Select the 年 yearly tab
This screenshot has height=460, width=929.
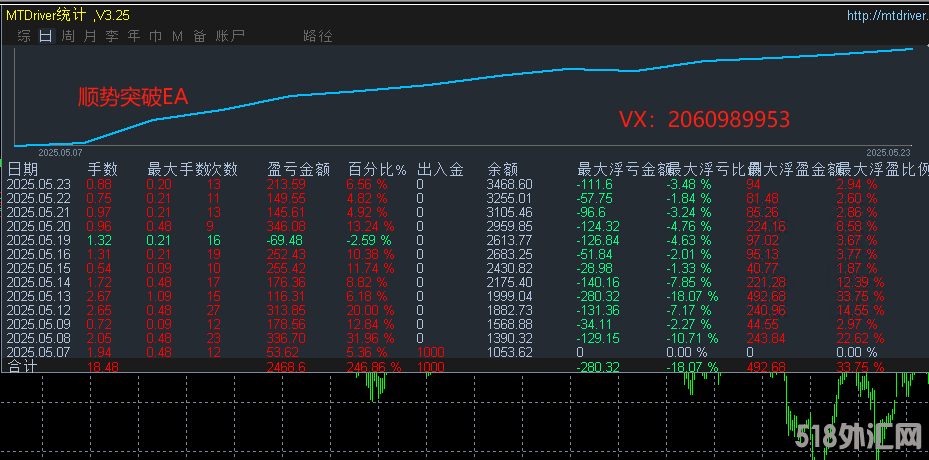(x=134, y=36)
